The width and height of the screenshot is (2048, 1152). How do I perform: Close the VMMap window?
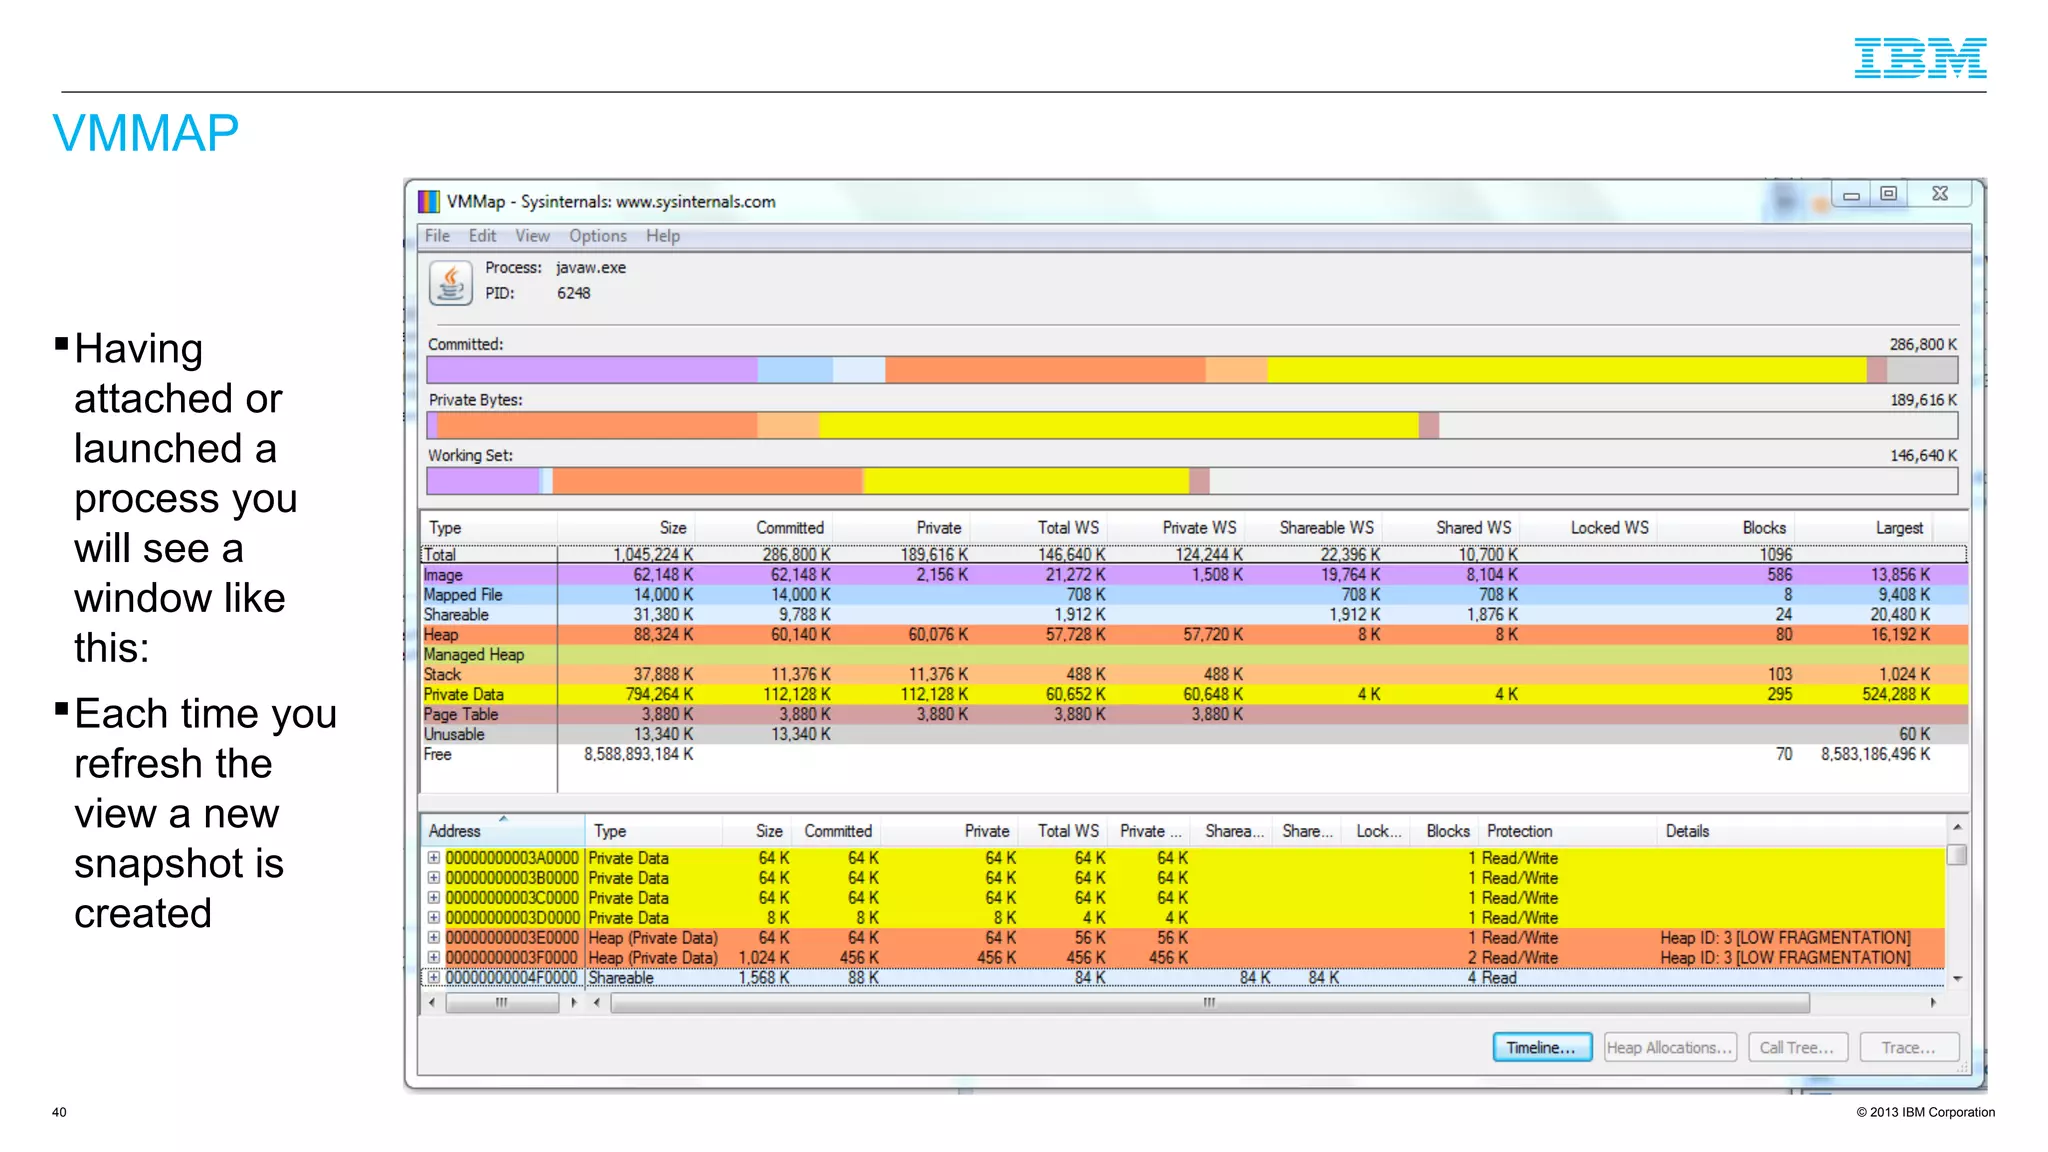tap(1940, 194)
